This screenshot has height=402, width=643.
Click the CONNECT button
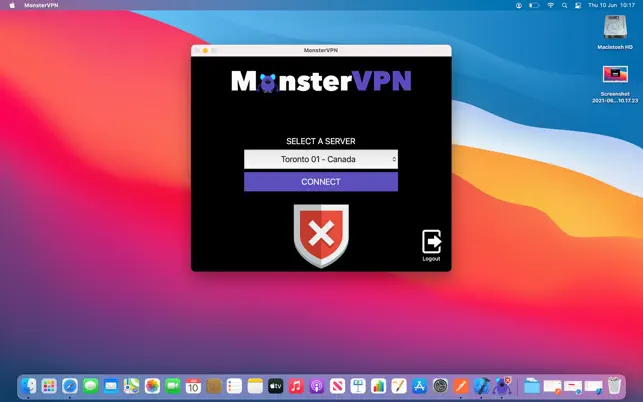coord(321,182)
